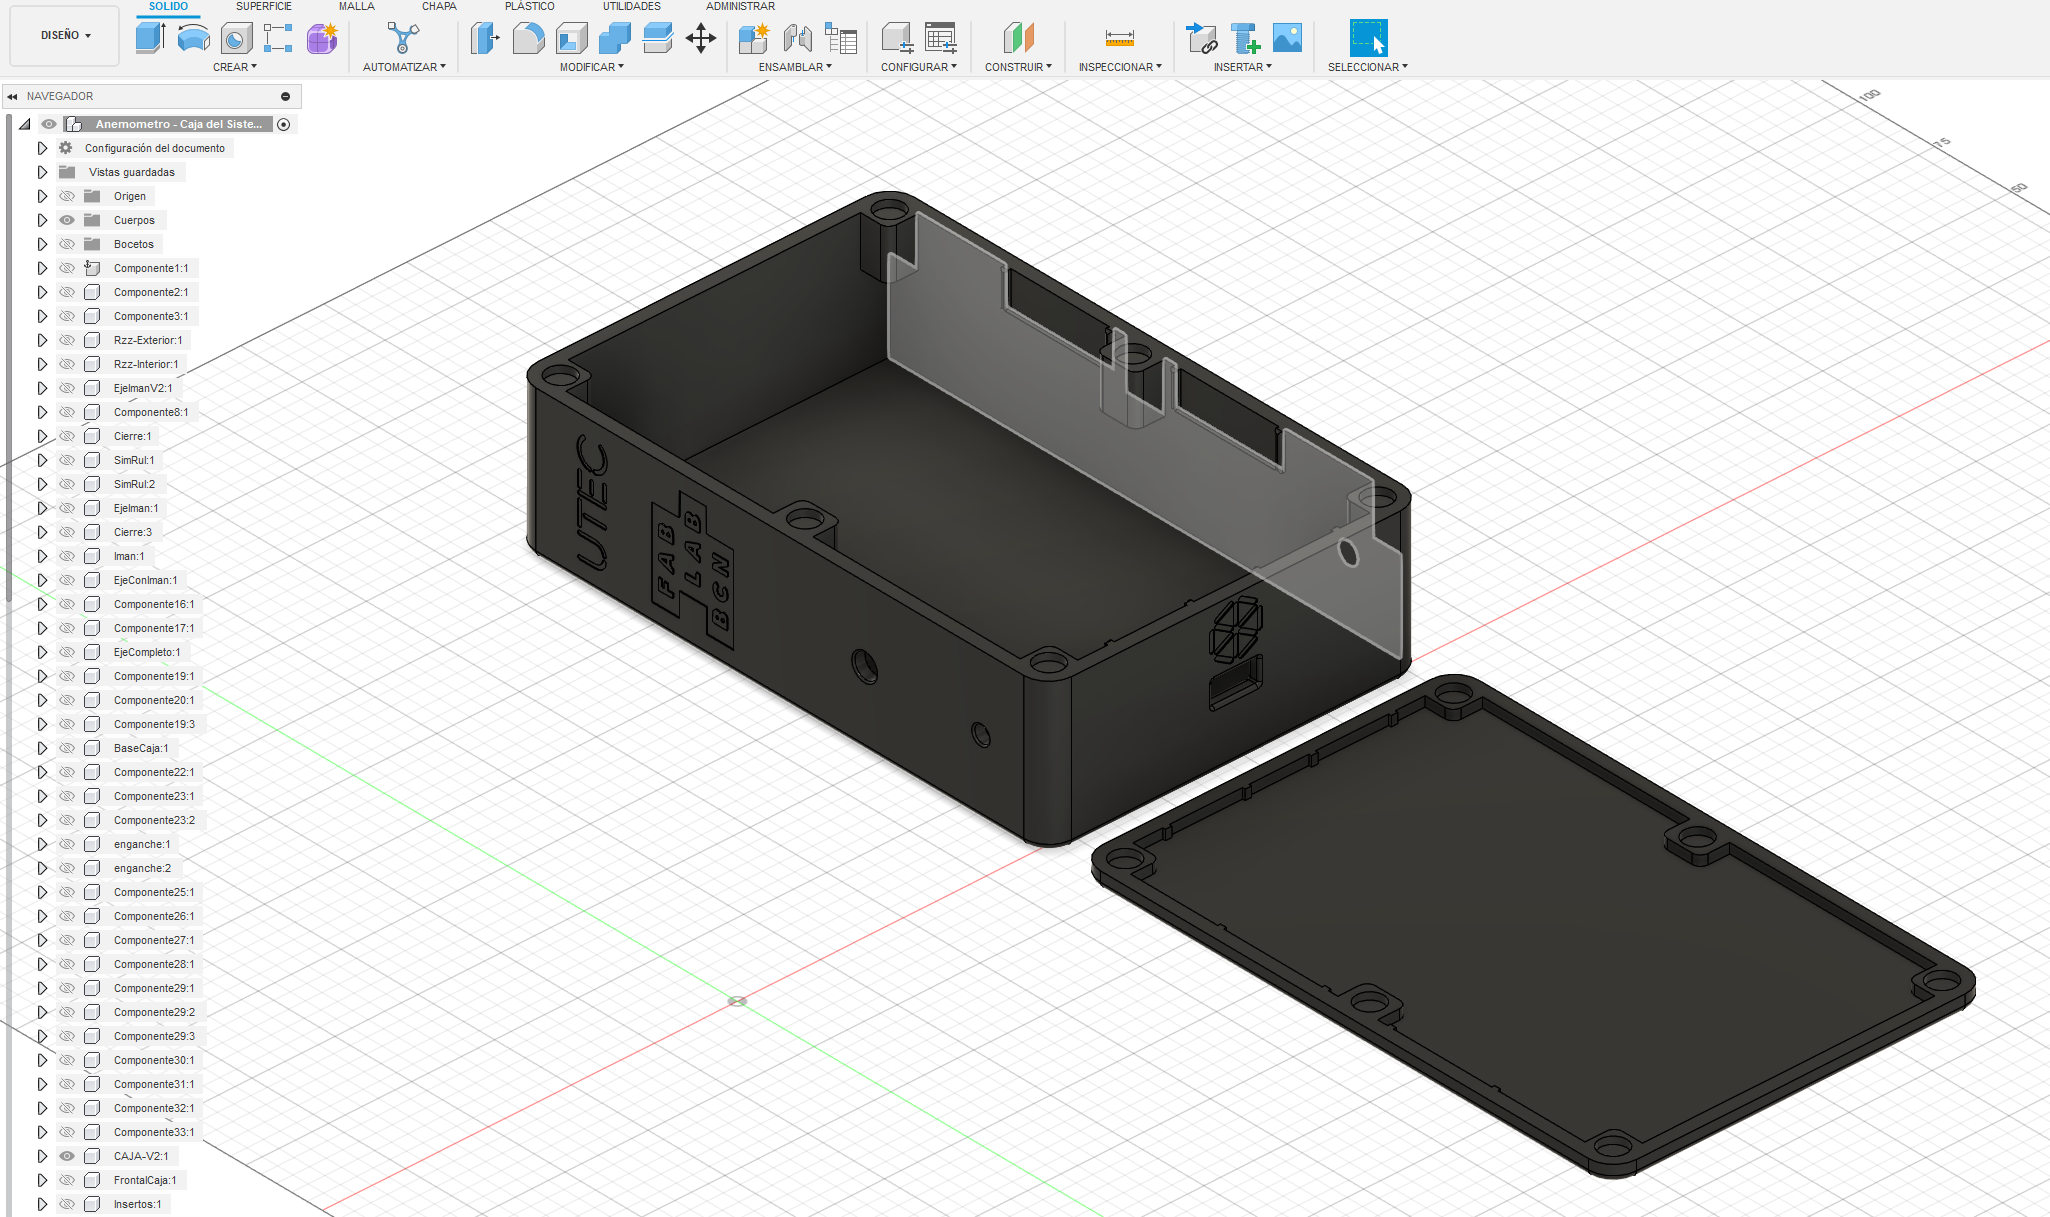Open the MODIFICAR dropdown menu

[x=592, y=67]
